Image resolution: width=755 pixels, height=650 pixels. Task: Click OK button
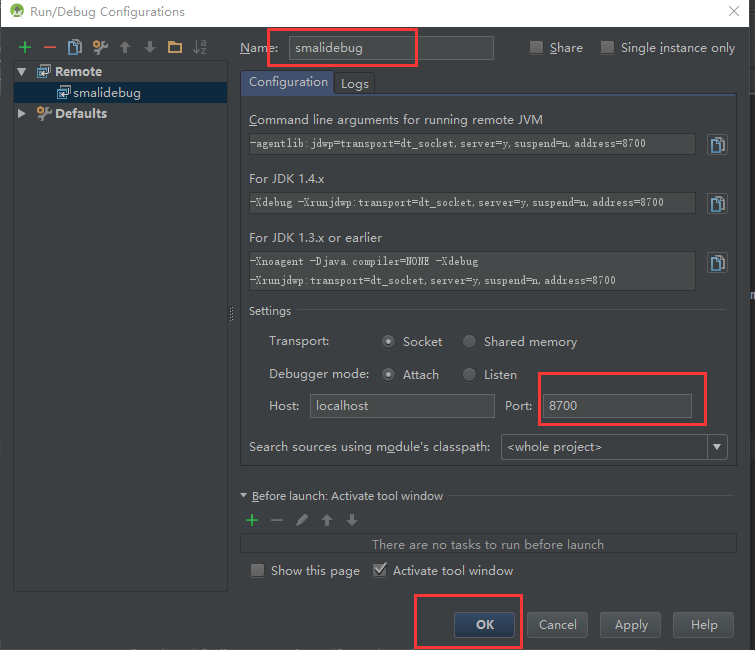(484, 624)
